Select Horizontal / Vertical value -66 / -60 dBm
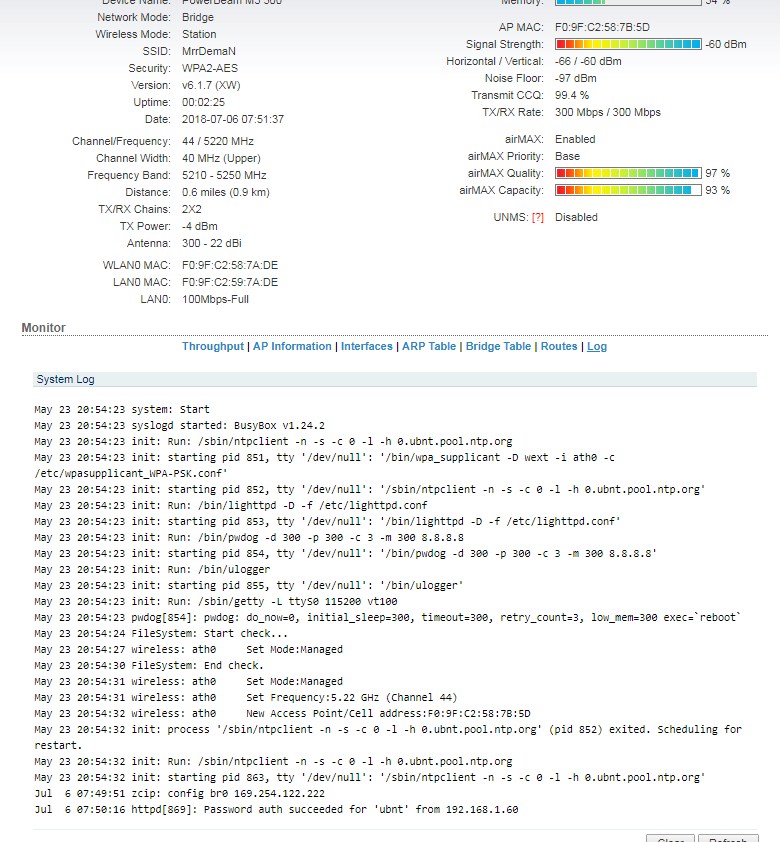The width and height of the screenshot is (780, 842). coord(588,61)
